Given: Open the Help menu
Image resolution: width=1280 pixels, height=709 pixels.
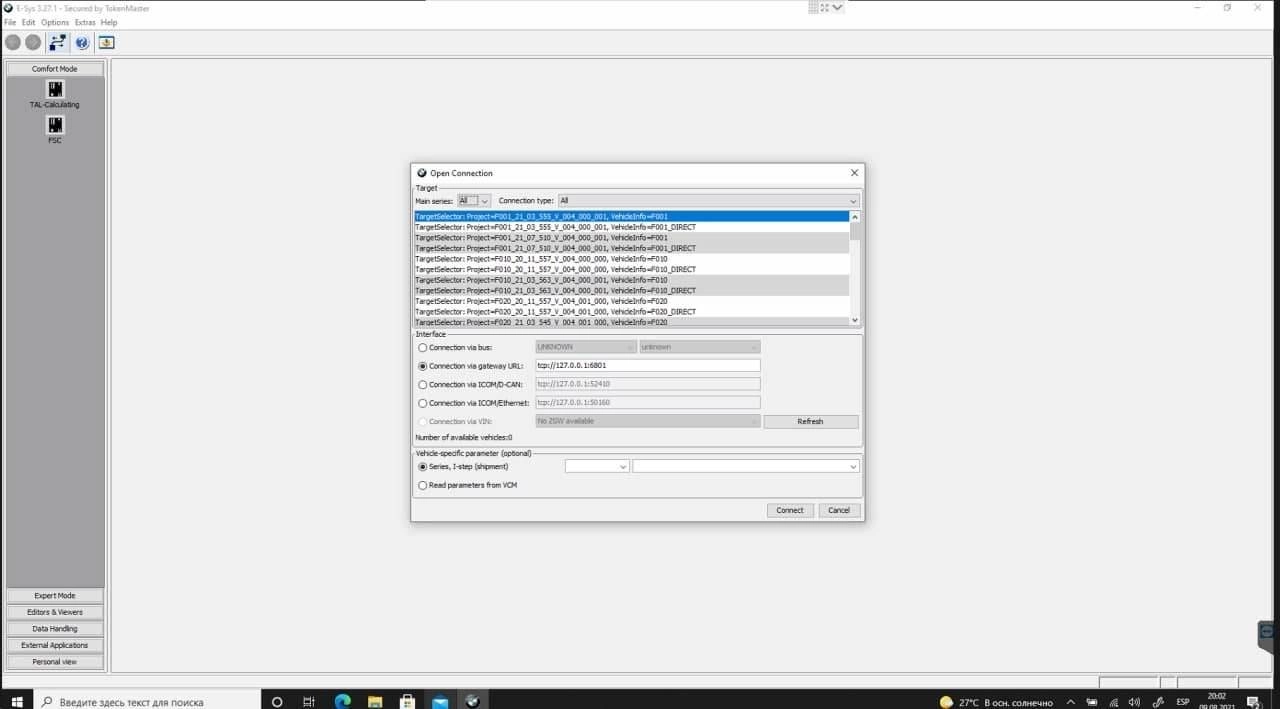Looking at the screenshot, I should 109,22.
